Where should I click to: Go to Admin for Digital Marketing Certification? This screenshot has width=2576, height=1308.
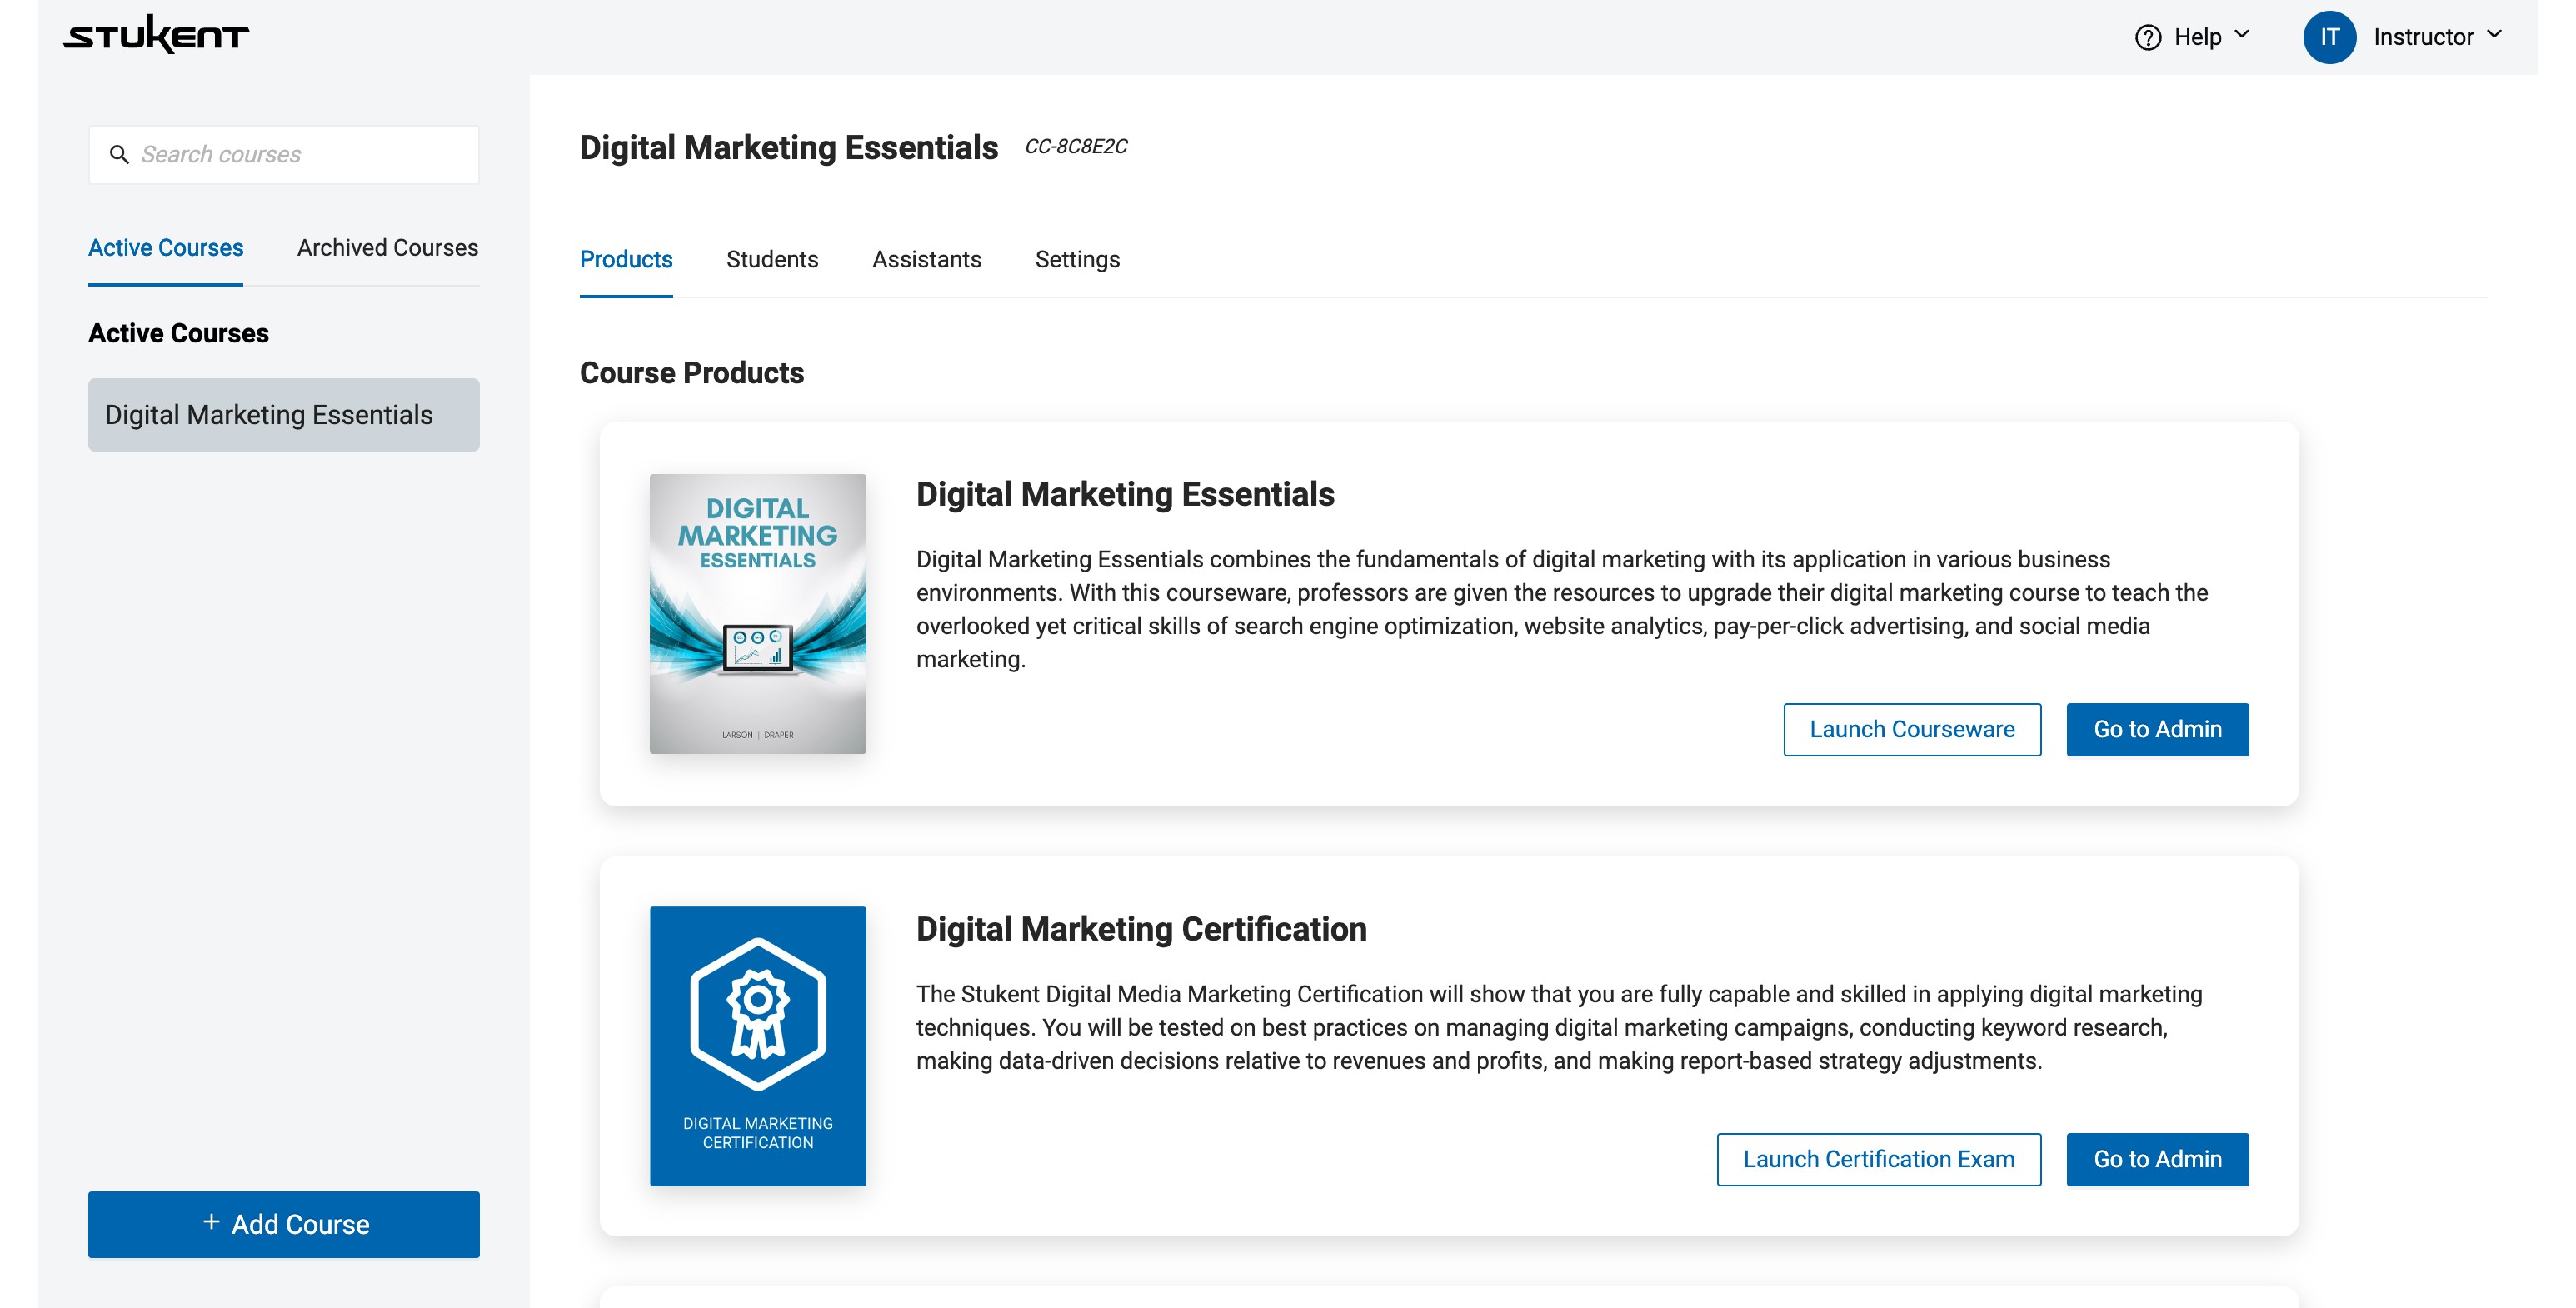pyautogui.click(x=2157, y=1159)
